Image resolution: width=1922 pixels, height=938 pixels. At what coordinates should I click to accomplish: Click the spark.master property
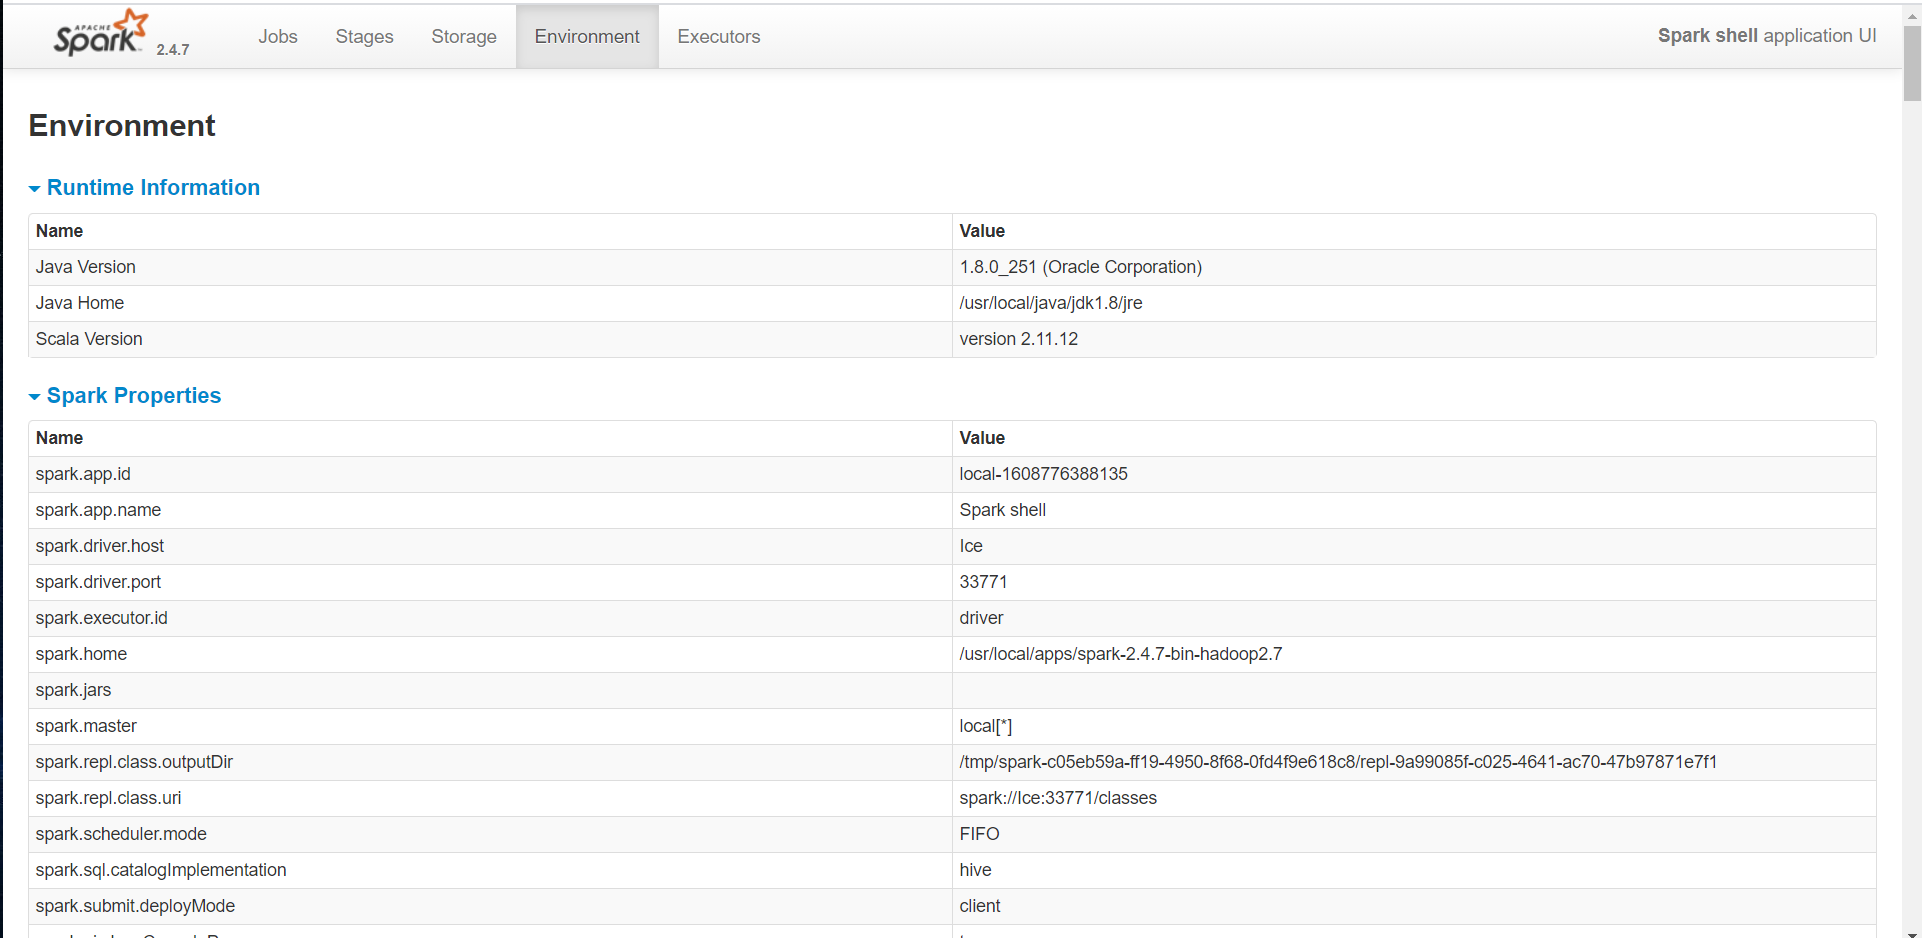point(86,726)
